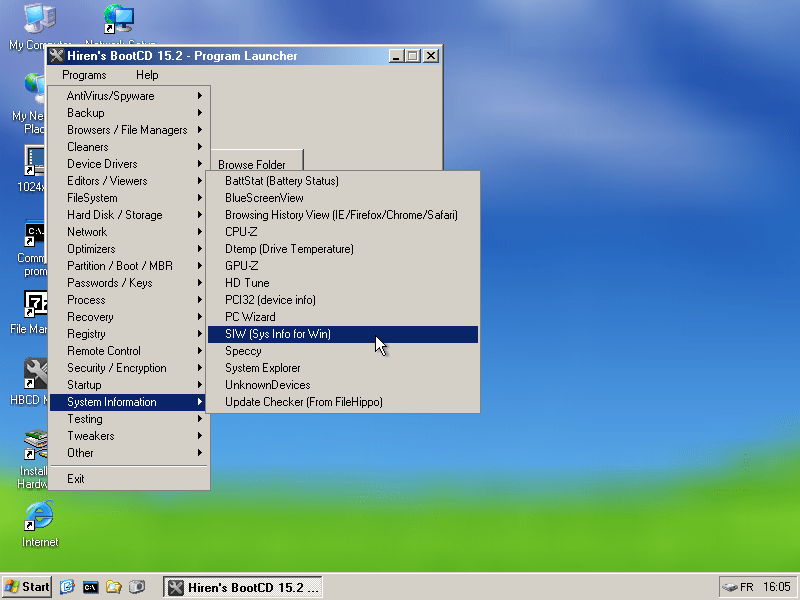Click the camera quick launch icon
This screenshot has height=600, width=800.
(137, 587)
